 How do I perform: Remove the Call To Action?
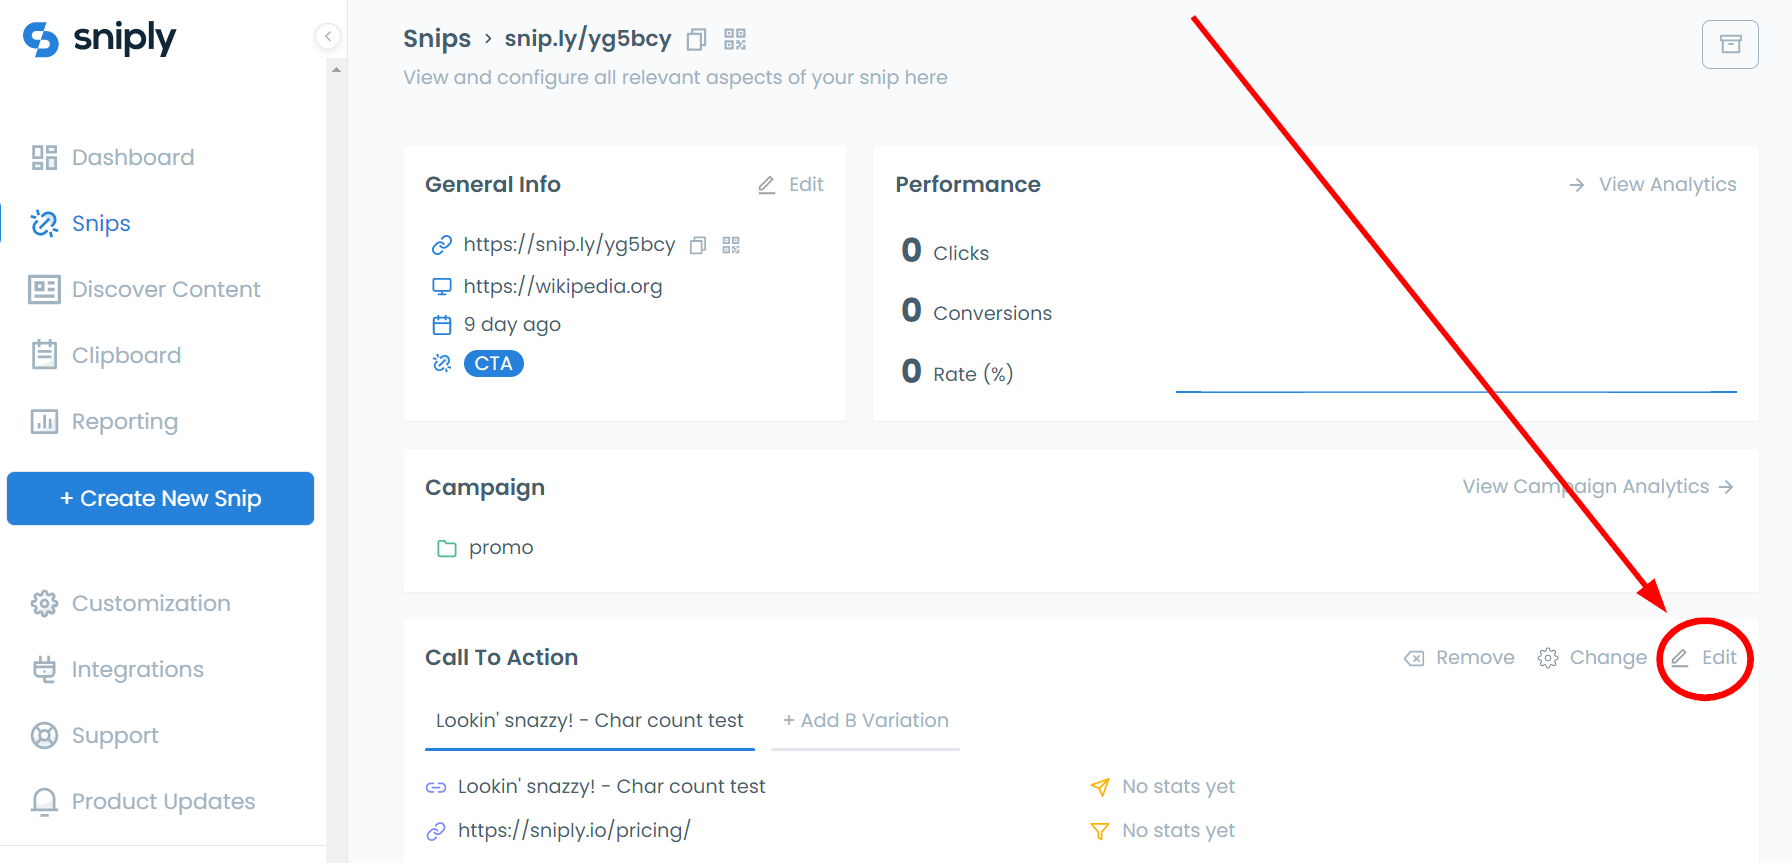point(1459,658)
